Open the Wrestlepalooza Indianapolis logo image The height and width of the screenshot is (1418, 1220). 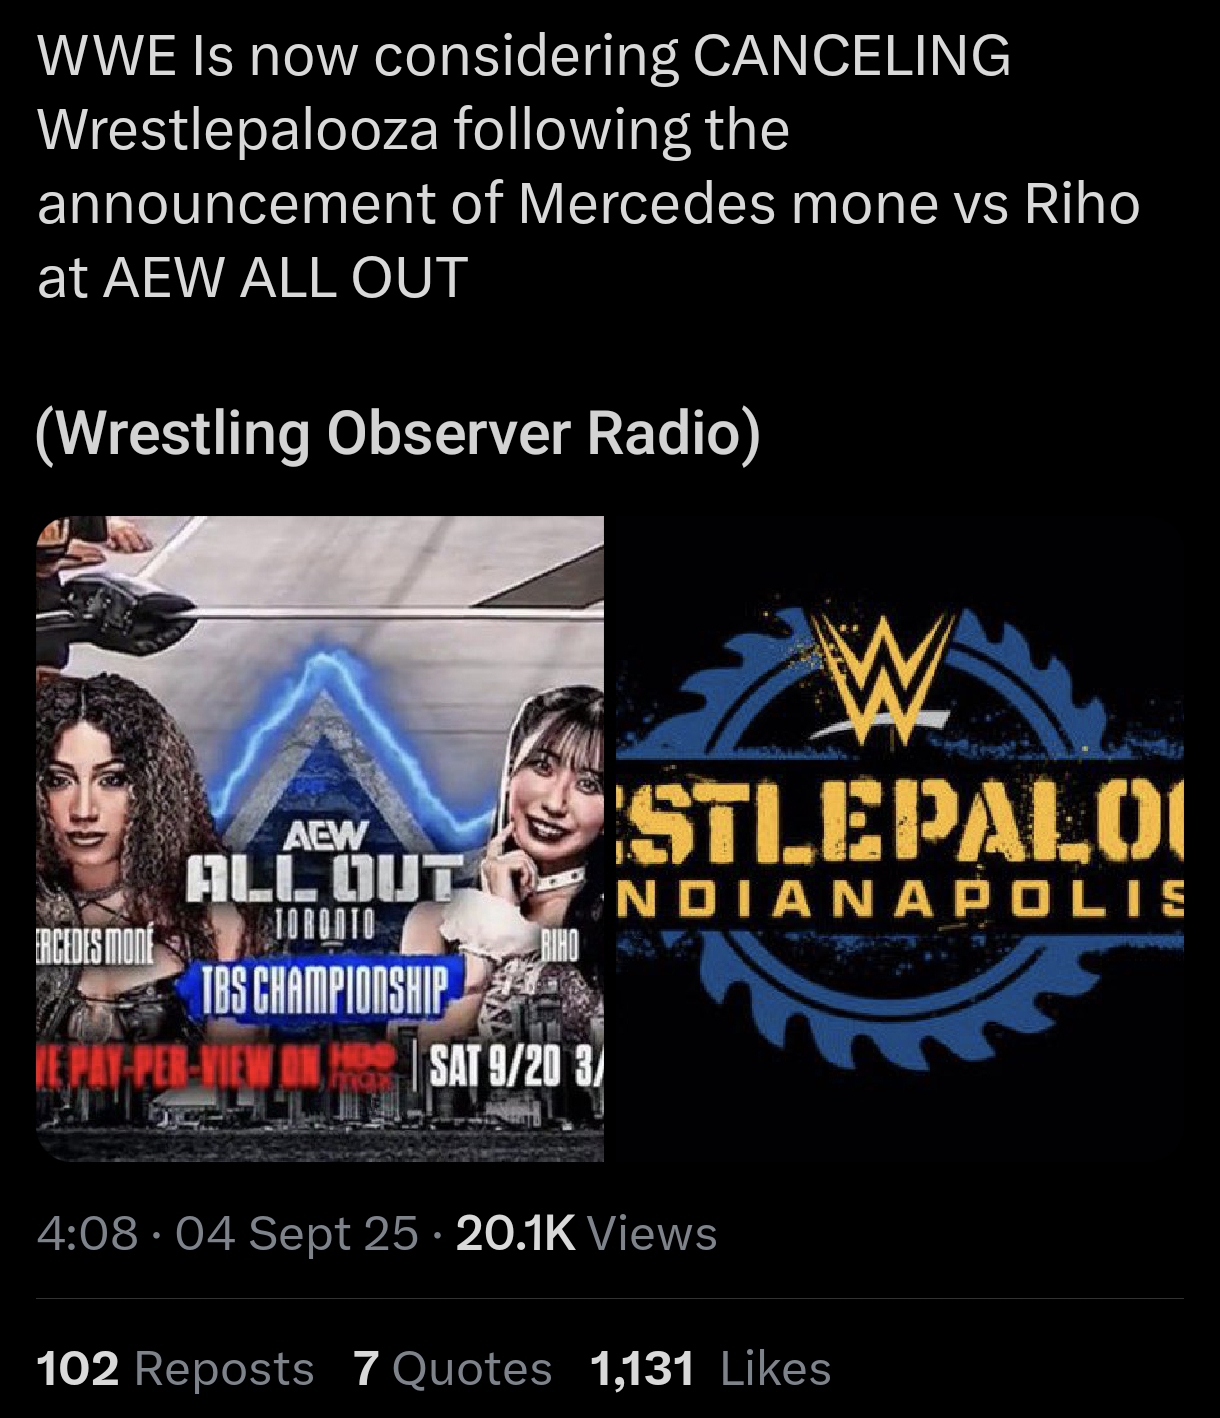[x=897, y=838]
